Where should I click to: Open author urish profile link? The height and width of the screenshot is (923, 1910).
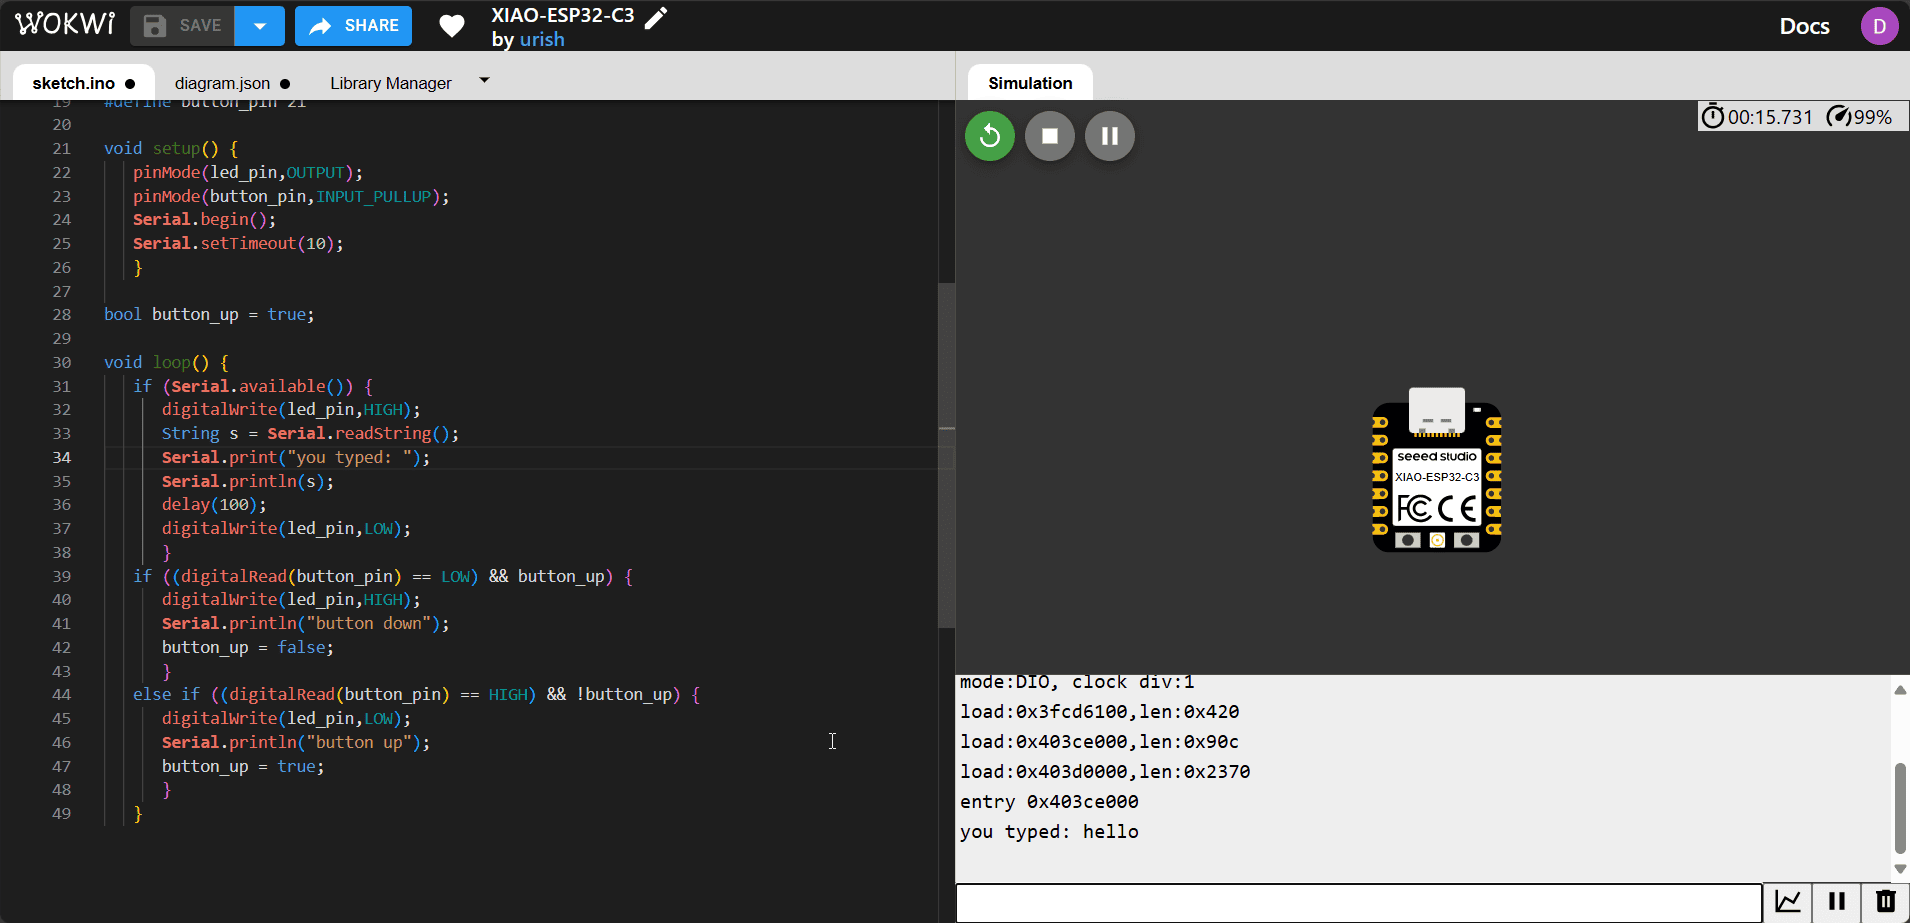point(542,39)
